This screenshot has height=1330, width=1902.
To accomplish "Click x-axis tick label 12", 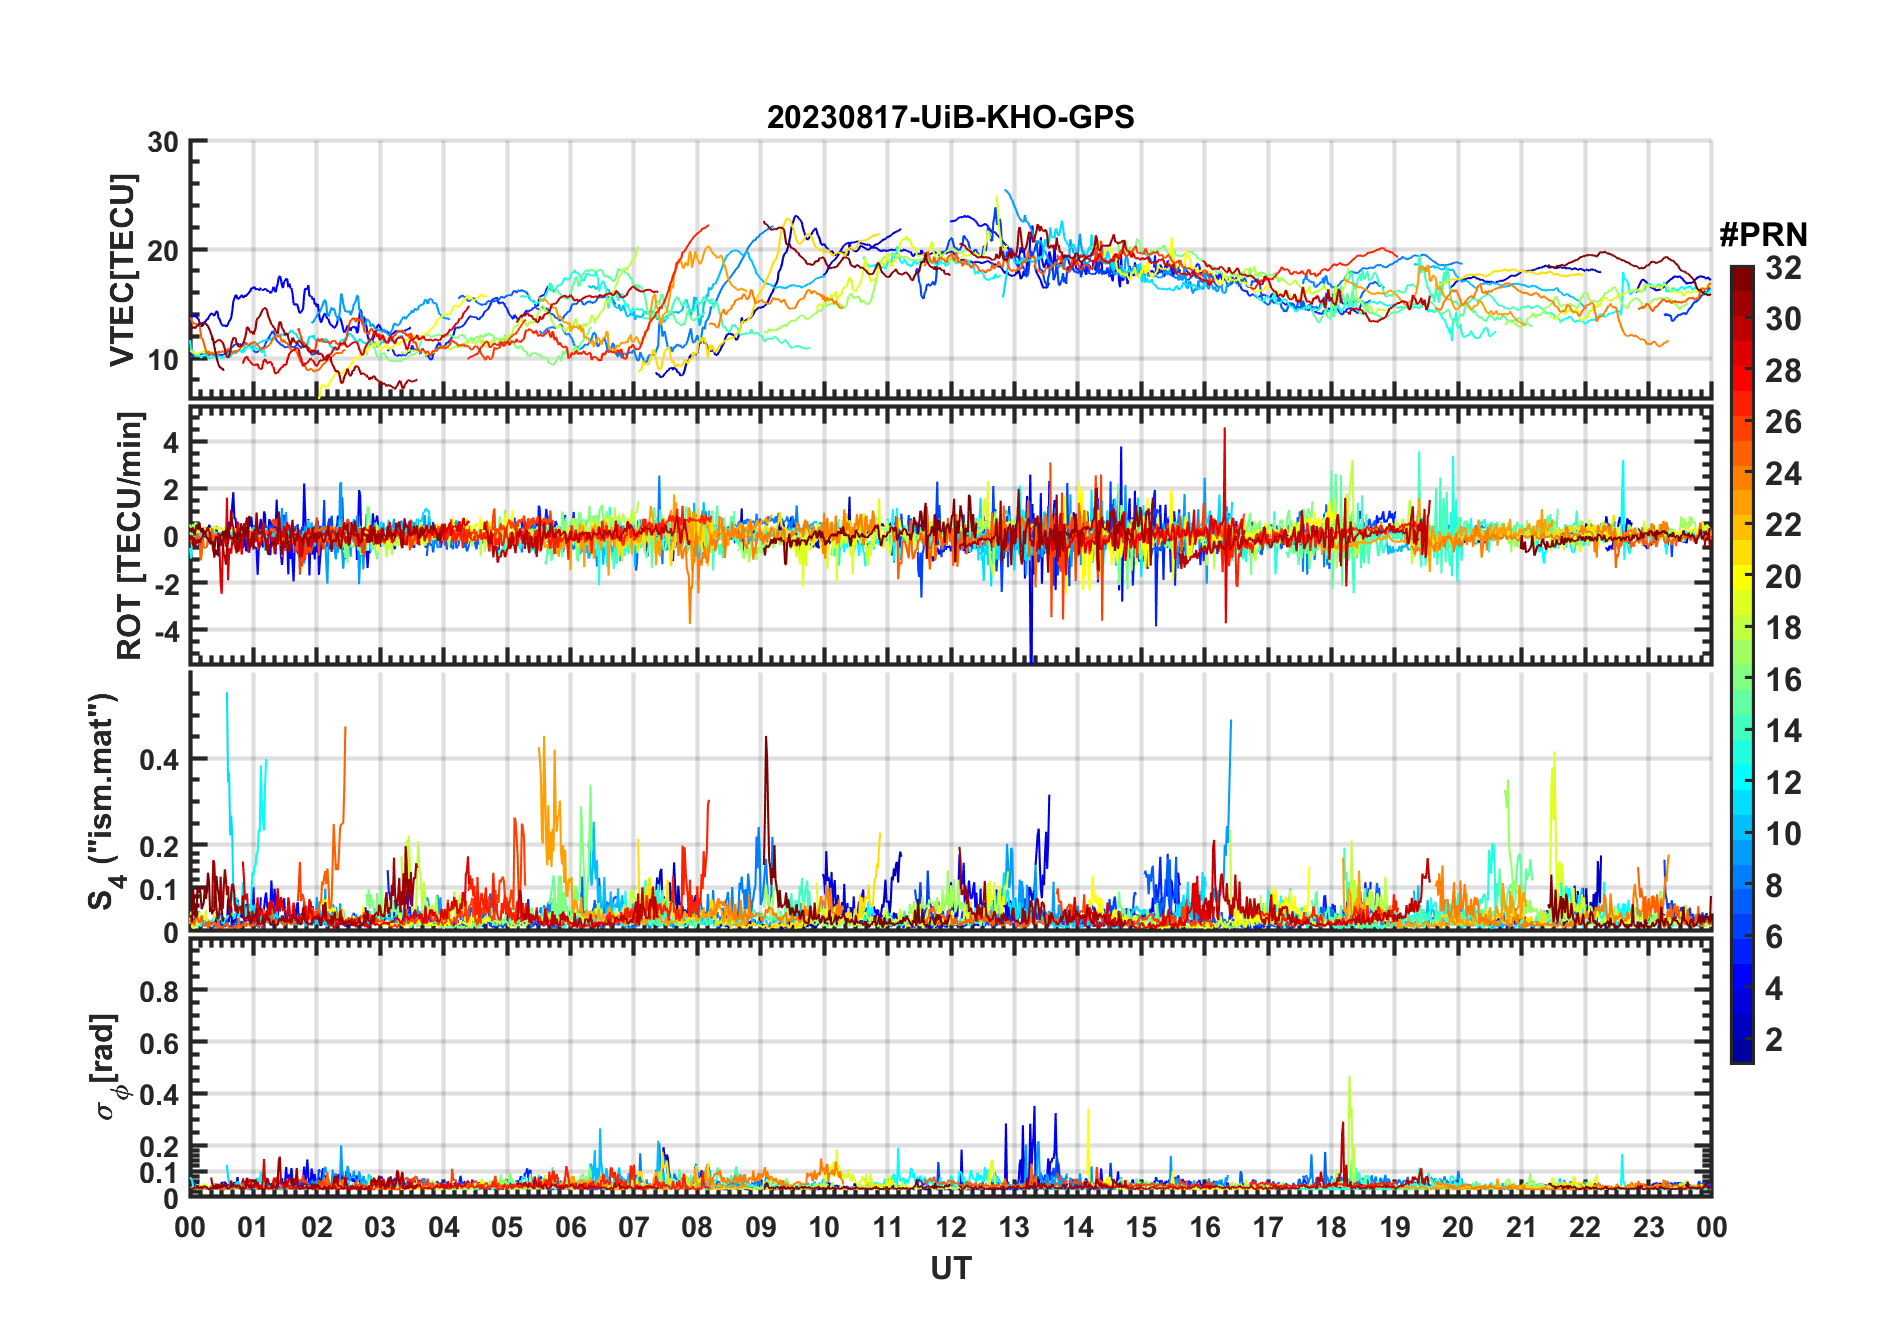I will click(951, 1228).
